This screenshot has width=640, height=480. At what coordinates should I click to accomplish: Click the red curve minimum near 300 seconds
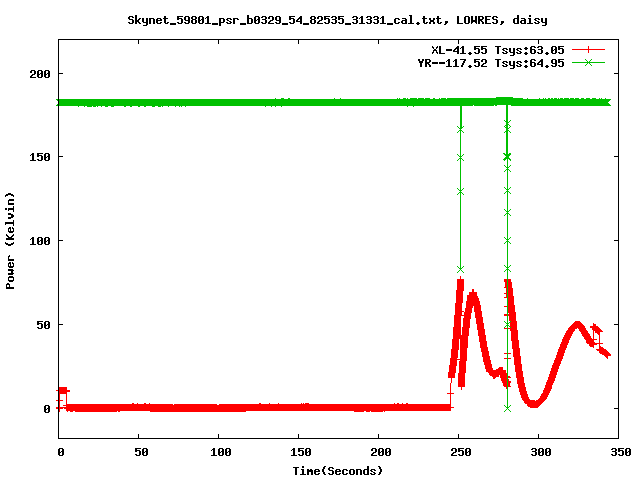(x=533, y=404)
